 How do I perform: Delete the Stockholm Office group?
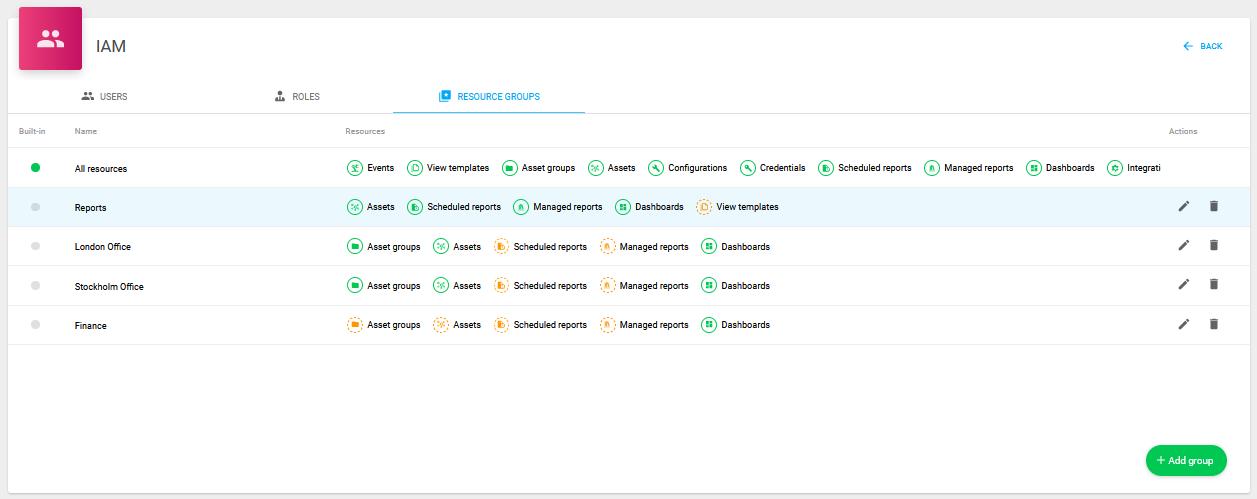coord(1214,284)
